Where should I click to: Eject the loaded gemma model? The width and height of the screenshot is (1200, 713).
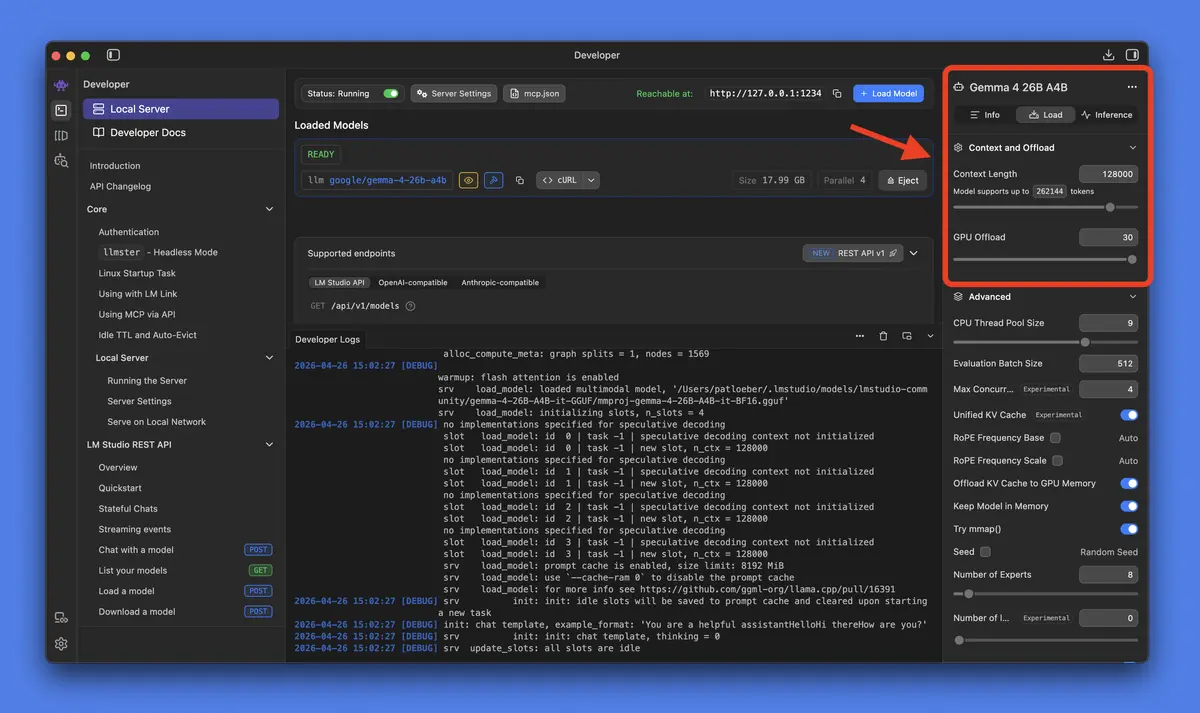[x=901, y=181]
